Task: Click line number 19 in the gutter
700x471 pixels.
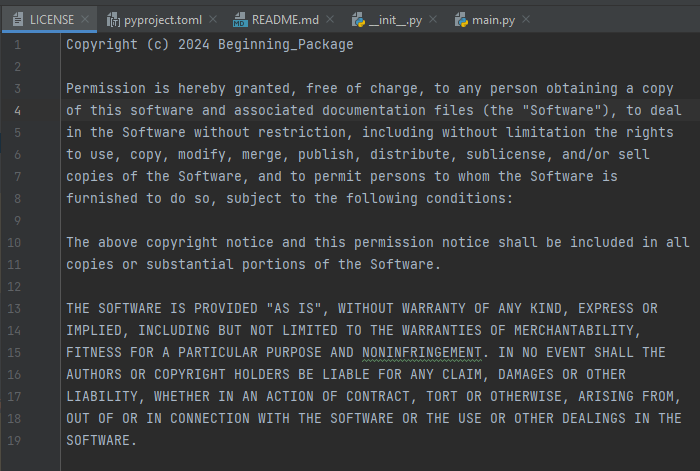Action: tap(14, 441)
